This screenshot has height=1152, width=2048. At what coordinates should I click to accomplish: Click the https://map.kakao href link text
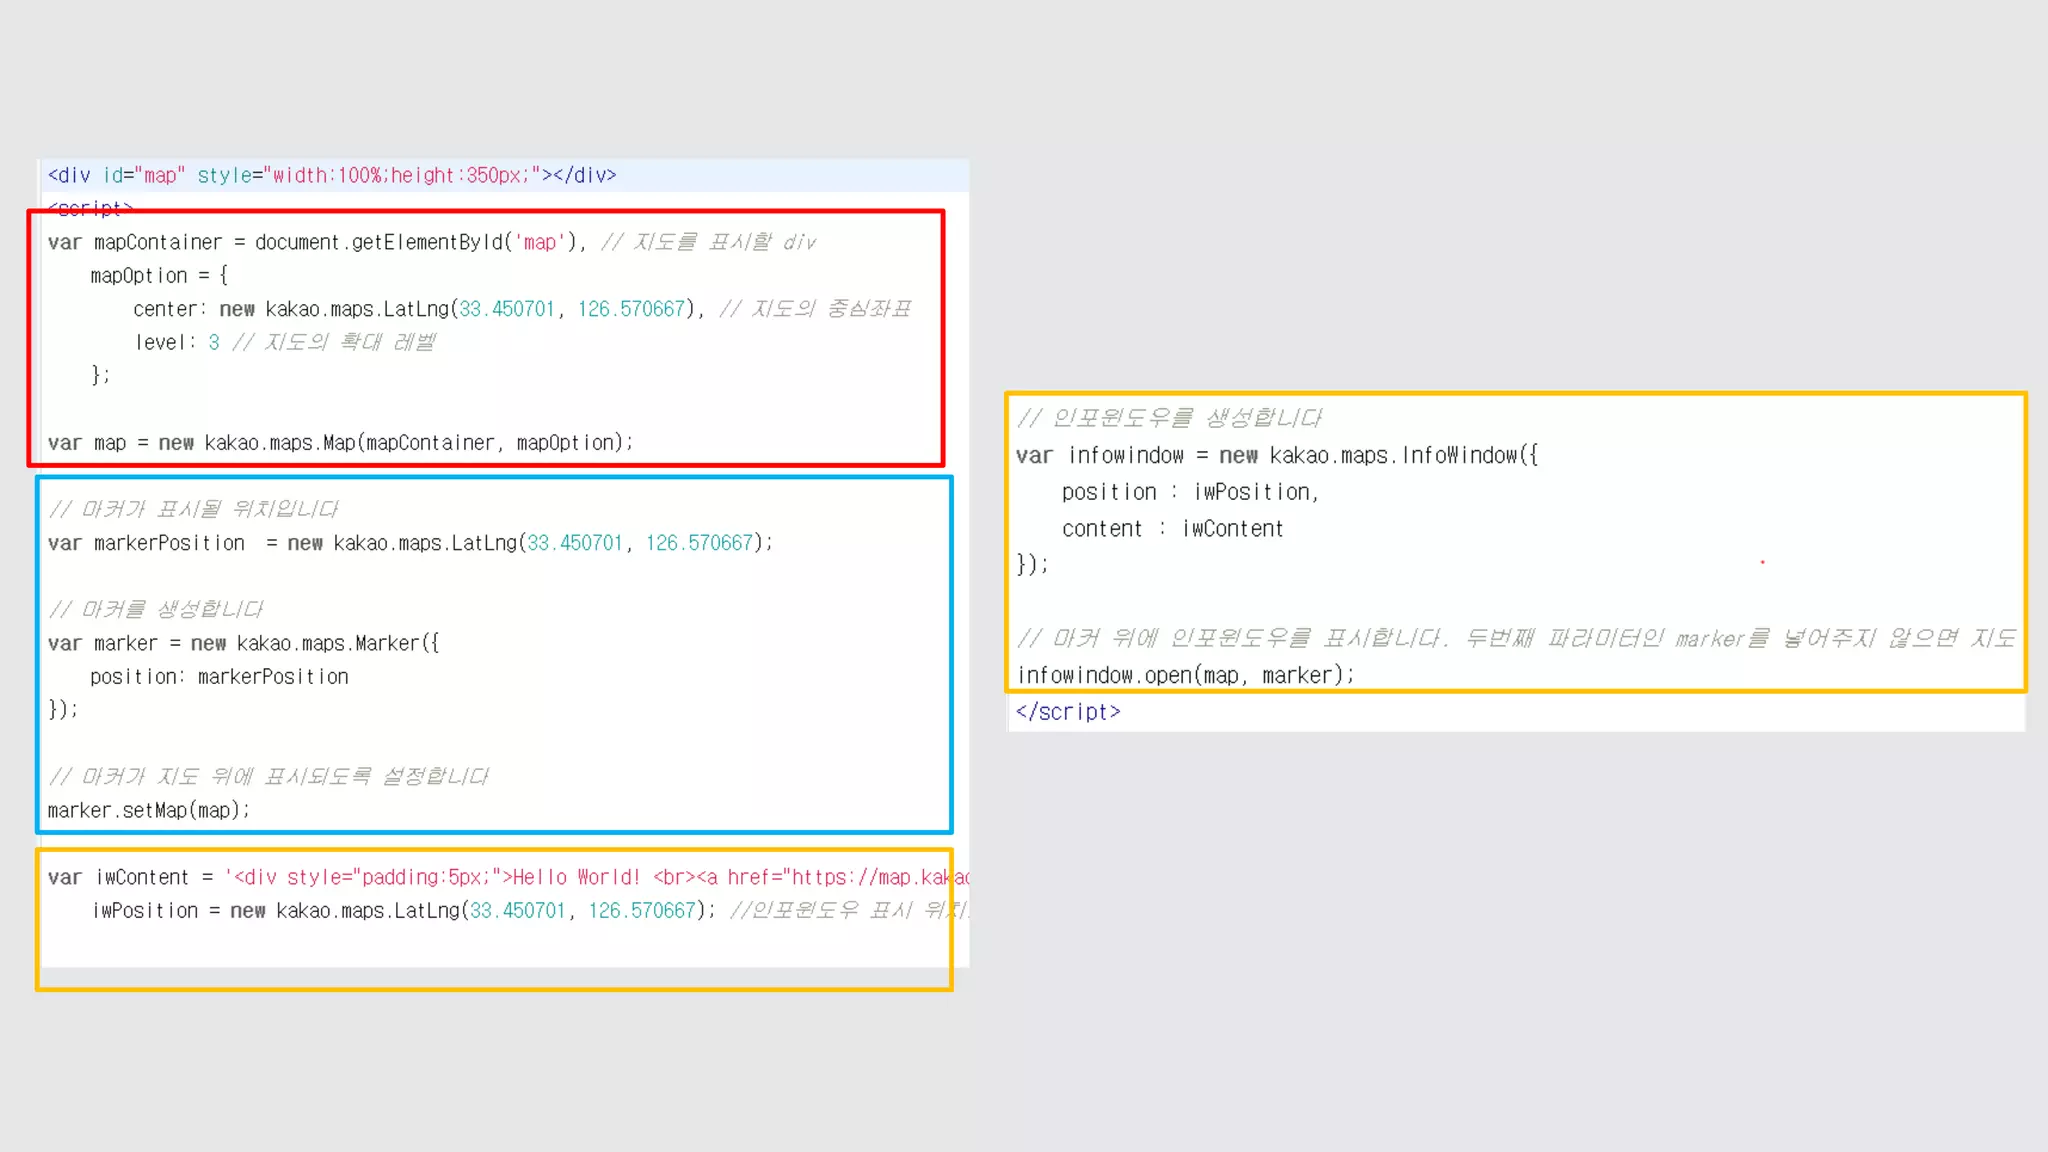pyautogui.click(x=880, y=877)
